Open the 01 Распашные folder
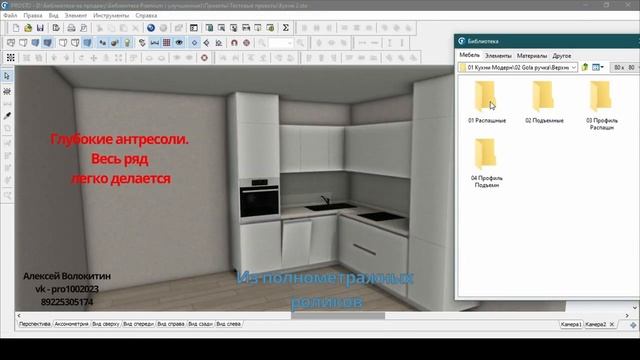The width and height of the screenshot is (640, 360). [487, 102]
